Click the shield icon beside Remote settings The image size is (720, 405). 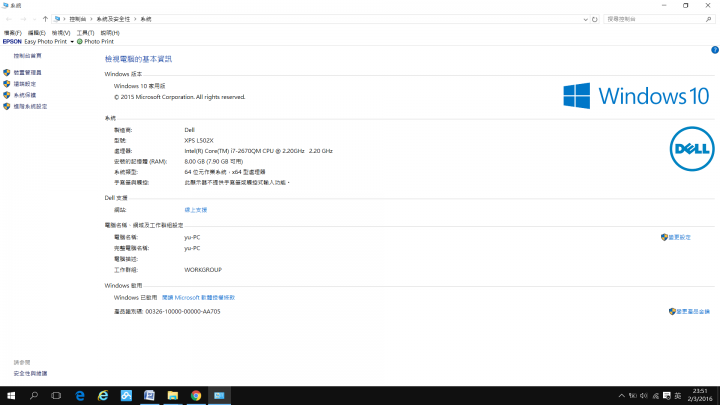6,84
